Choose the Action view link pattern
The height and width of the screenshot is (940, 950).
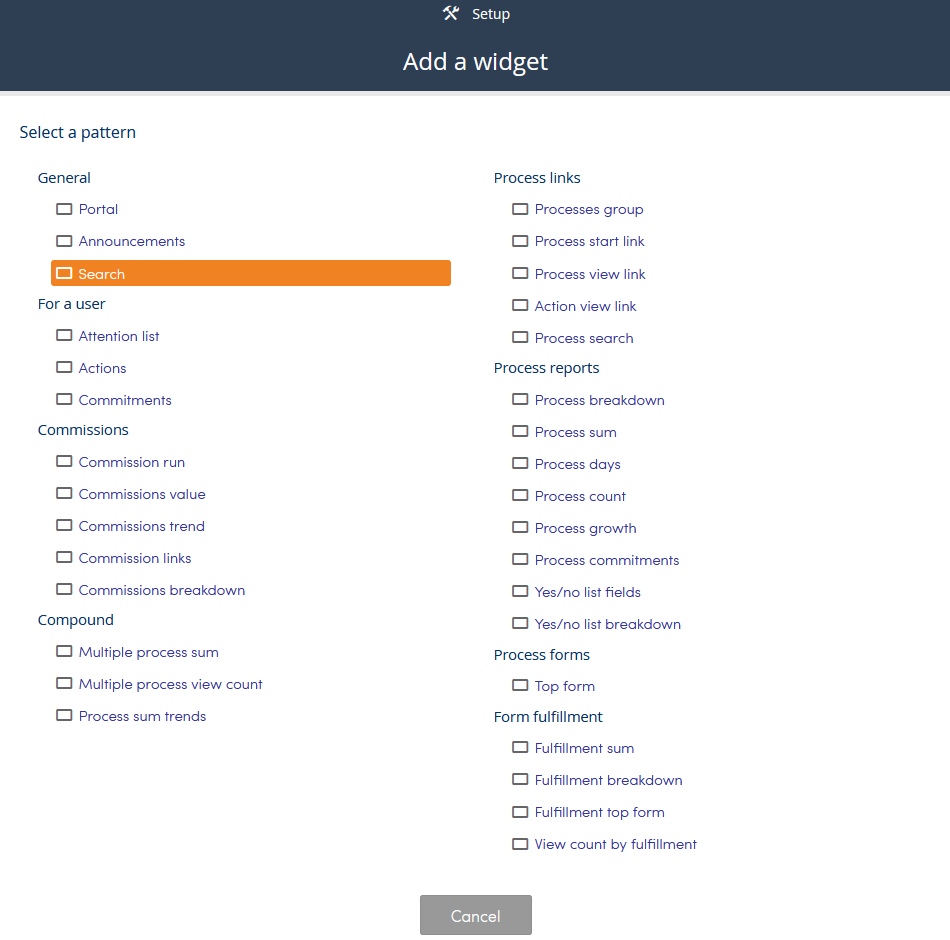(x=585, y=306)
